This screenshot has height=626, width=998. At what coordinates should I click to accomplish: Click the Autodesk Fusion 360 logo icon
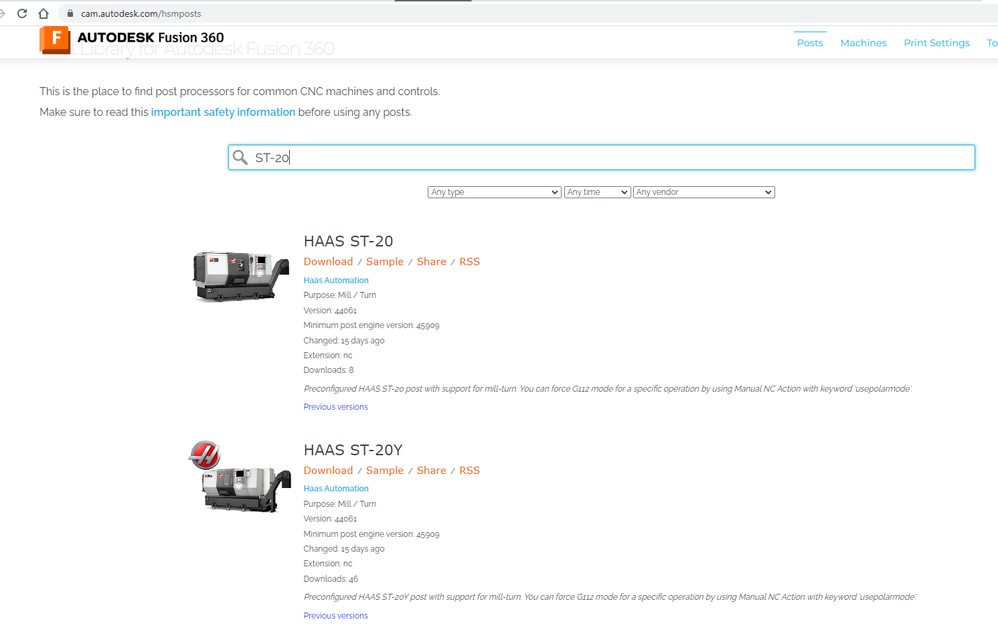(x=55, y=39)
